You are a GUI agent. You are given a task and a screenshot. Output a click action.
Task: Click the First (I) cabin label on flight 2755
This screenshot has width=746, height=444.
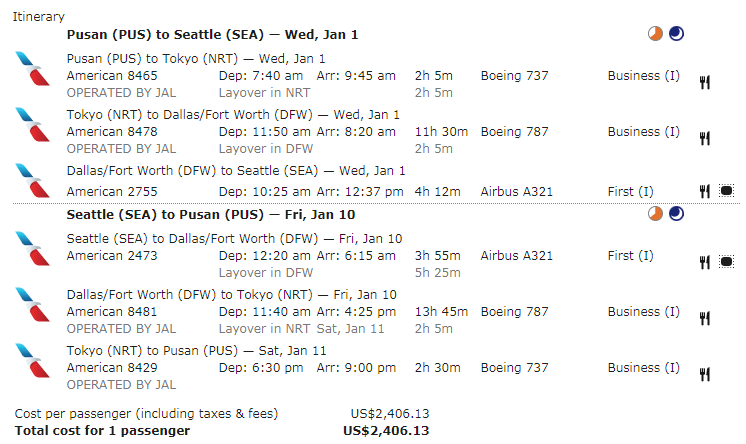630,192
